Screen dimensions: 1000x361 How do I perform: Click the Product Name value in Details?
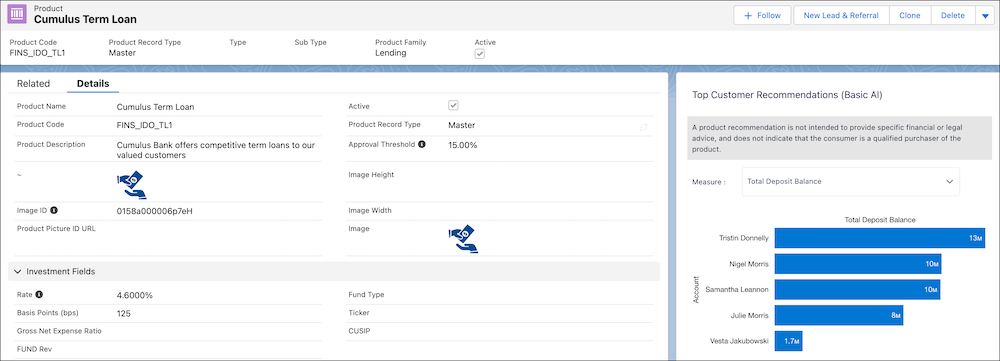[x=156, y=107]
